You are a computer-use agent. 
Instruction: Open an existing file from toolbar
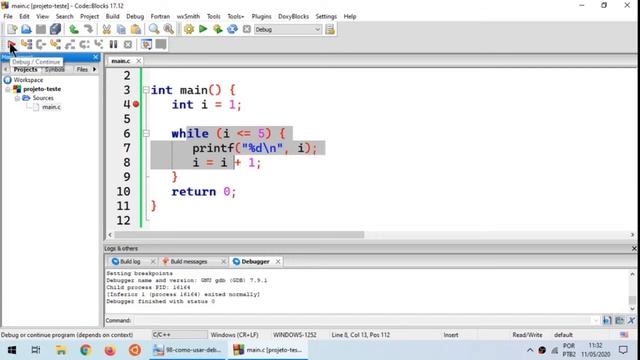coord(26,29)
